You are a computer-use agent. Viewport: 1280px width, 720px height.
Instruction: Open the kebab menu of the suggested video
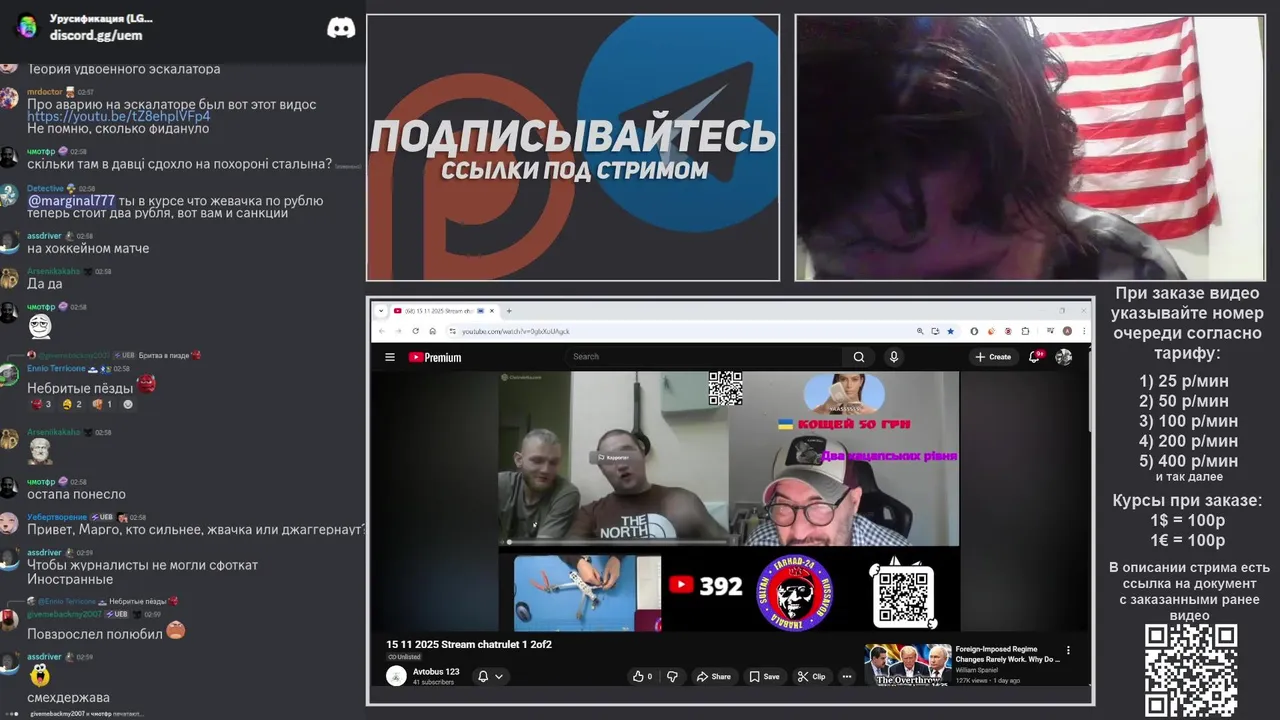coord(1068,650)
